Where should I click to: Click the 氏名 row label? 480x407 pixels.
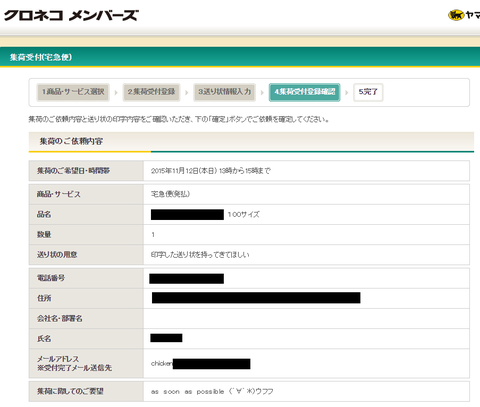(x=44, y=339)
